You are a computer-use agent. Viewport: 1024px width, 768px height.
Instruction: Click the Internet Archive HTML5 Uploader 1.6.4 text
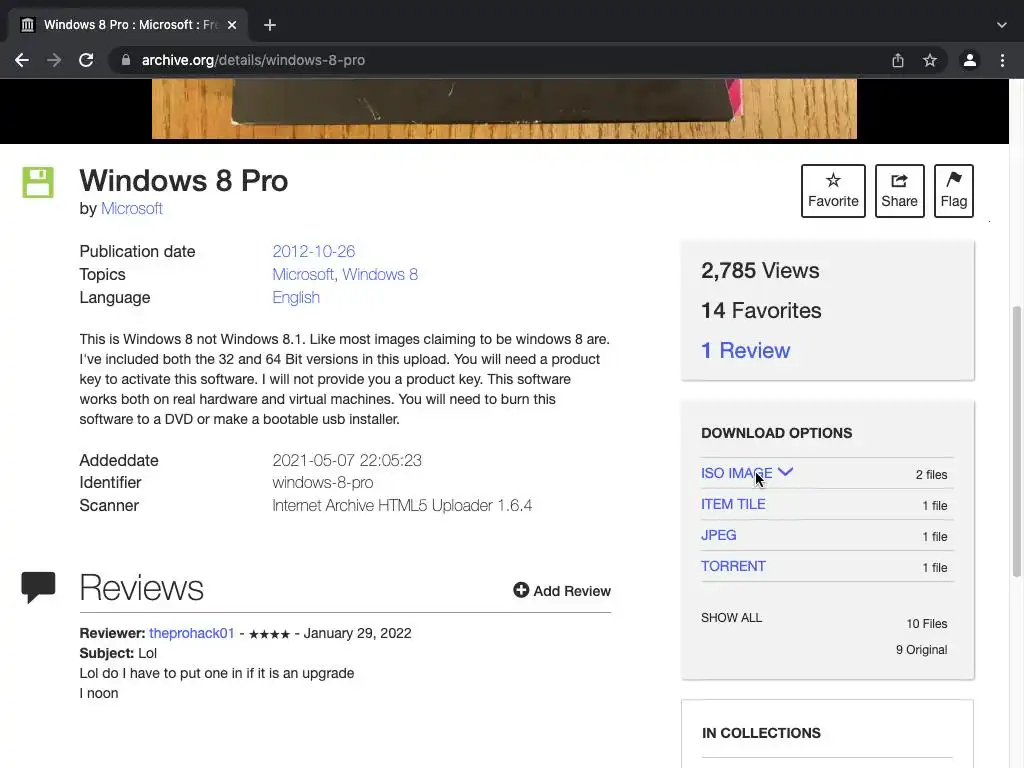point(402,505)
